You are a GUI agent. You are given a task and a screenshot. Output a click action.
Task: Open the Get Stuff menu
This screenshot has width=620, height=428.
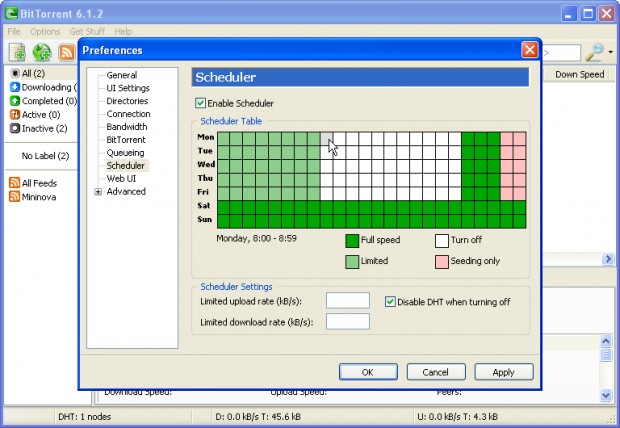click(87, 32)
